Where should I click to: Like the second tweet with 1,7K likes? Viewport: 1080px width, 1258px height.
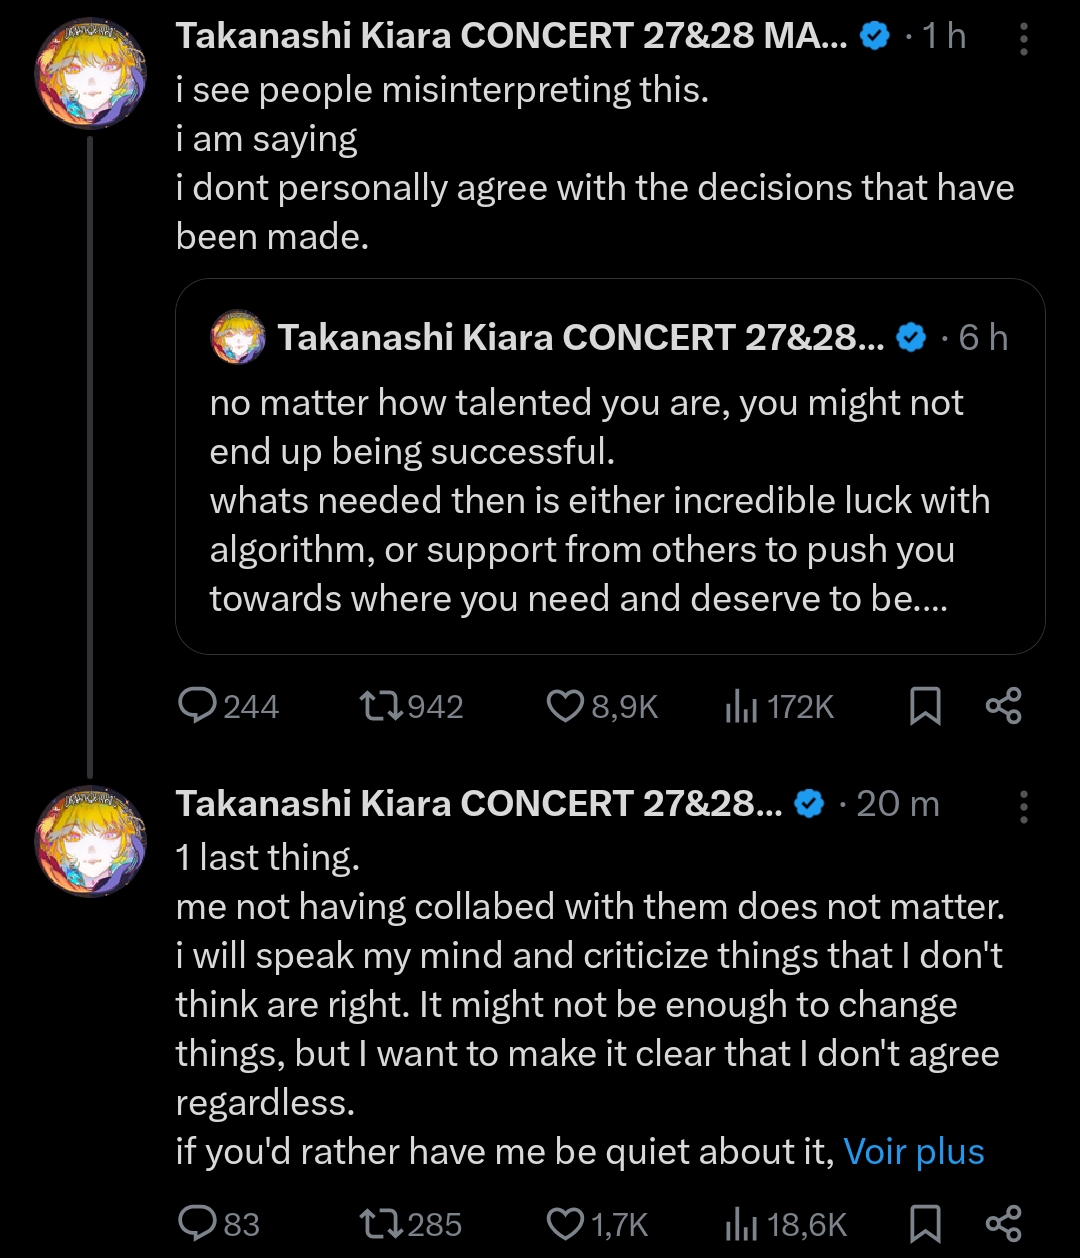pos(565,1223)
